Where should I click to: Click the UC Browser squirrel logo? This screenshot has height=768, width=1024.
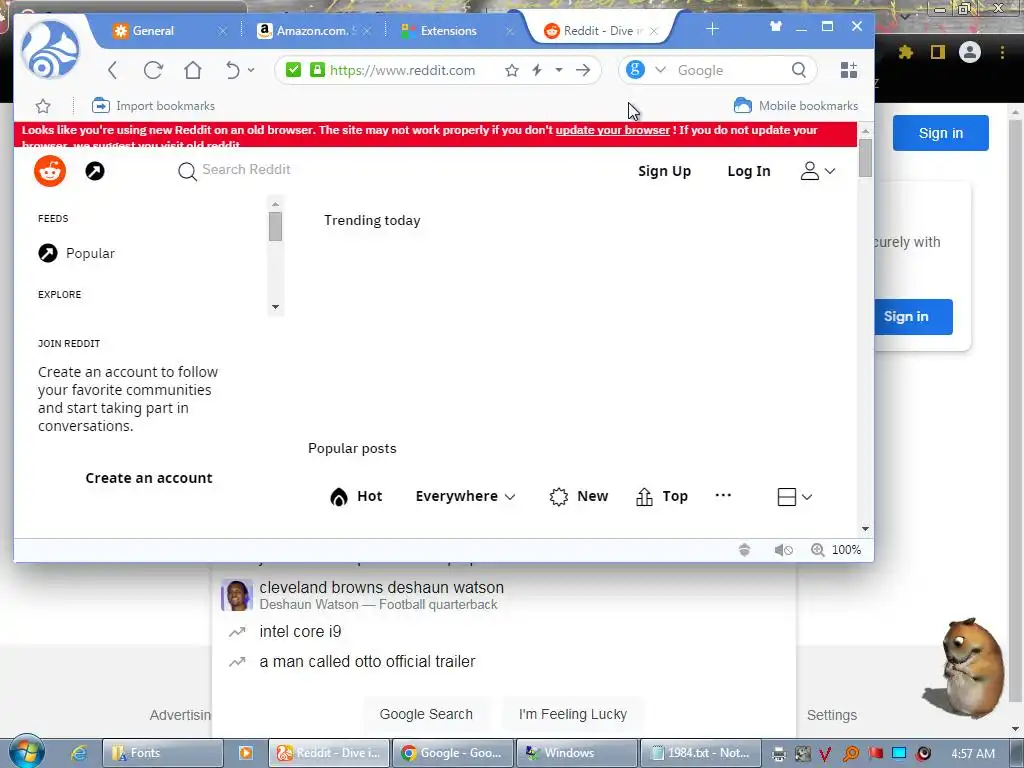pyautogui.click(x=50, y=50)
